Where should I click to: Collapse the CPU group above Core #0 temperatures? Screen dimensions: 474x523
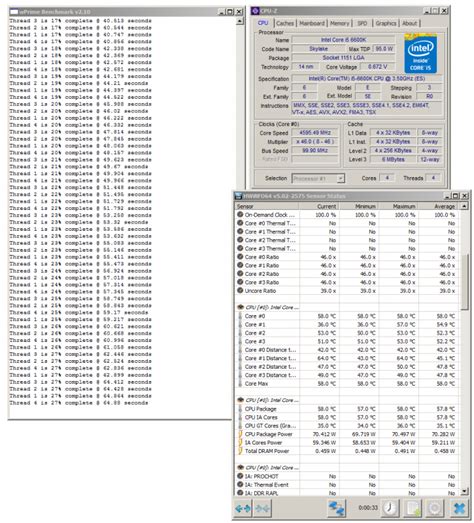240,307
